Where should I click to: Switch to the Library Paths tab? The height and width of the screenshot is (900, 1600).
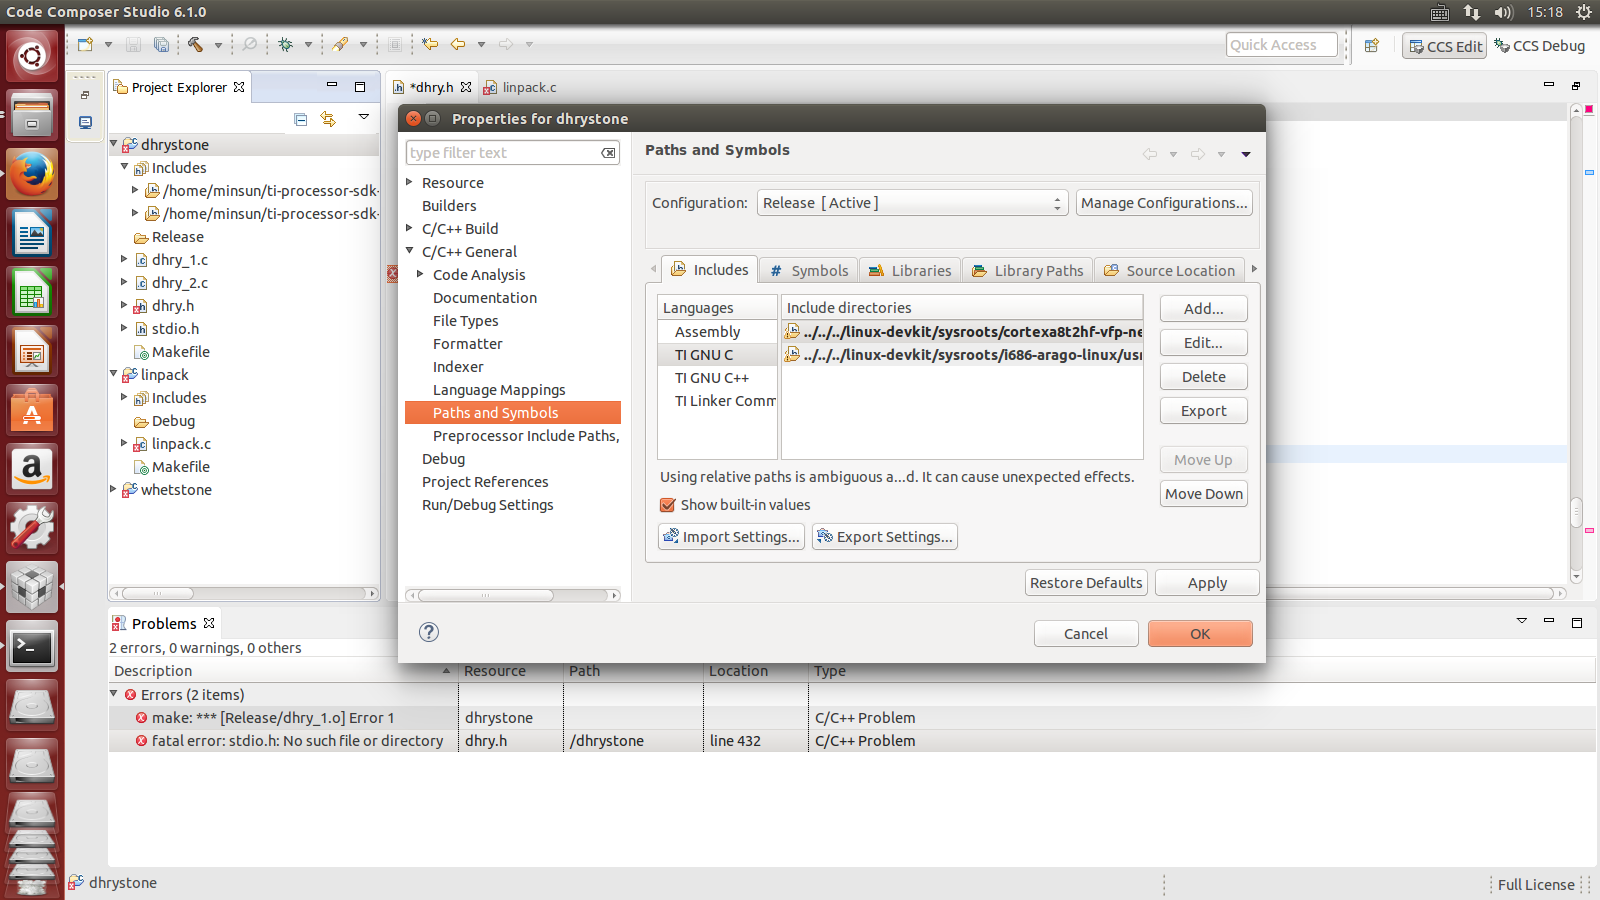(x=1027, y=271)
